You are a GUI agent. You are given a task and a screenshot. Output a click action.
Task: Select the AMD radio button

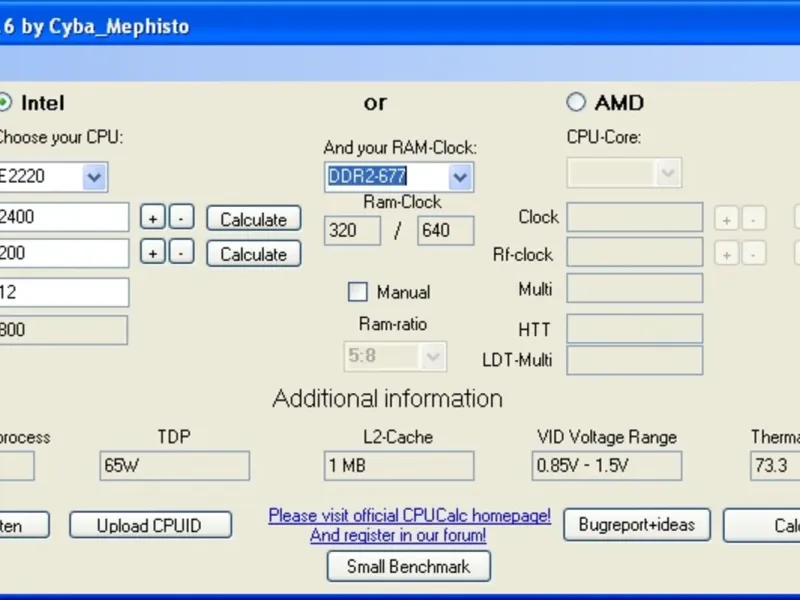pos(576,102)
